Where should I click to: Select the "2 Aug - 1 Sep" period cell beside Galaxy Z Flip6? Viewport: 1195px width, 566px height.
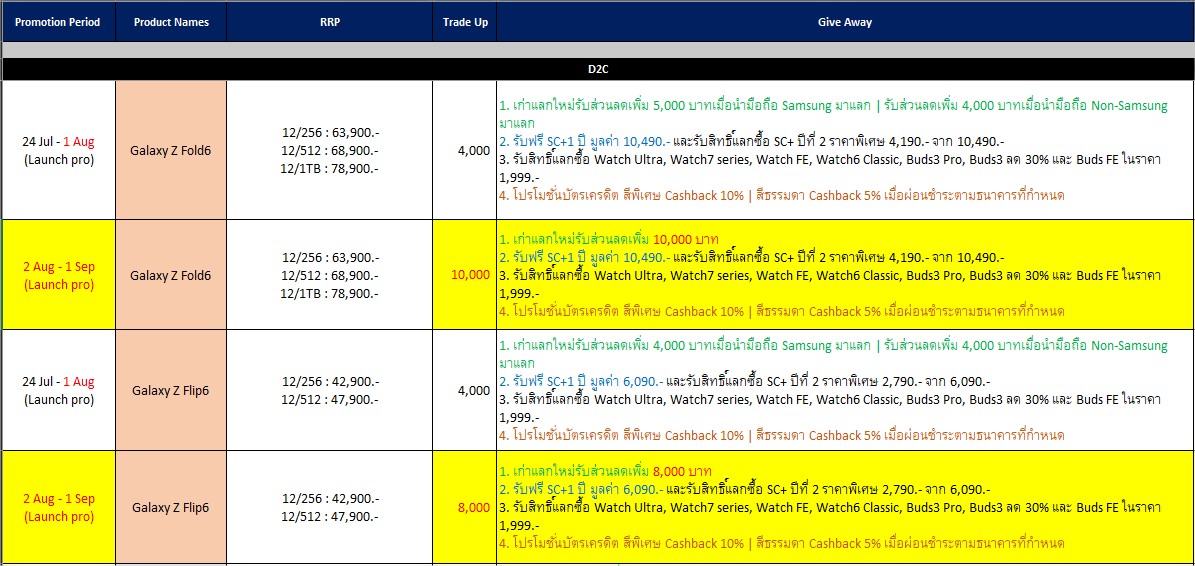point(58,507)
